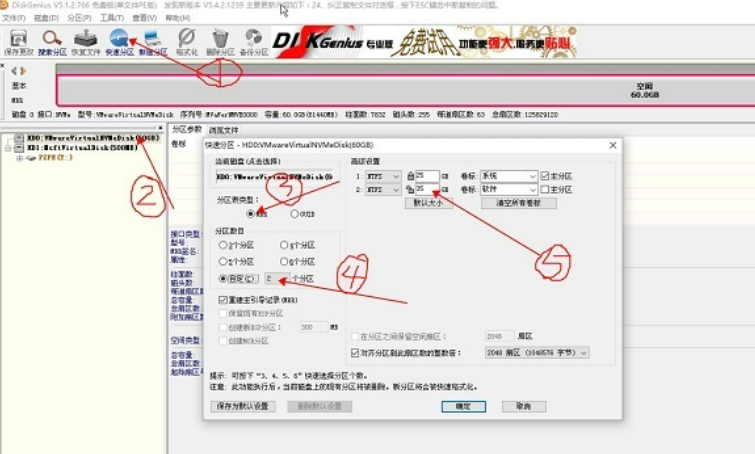Select HD0:VMwareVirtualNVMeDisk(60GB) in the tree
The image size is (755, 454).
(x=93, y=138)
